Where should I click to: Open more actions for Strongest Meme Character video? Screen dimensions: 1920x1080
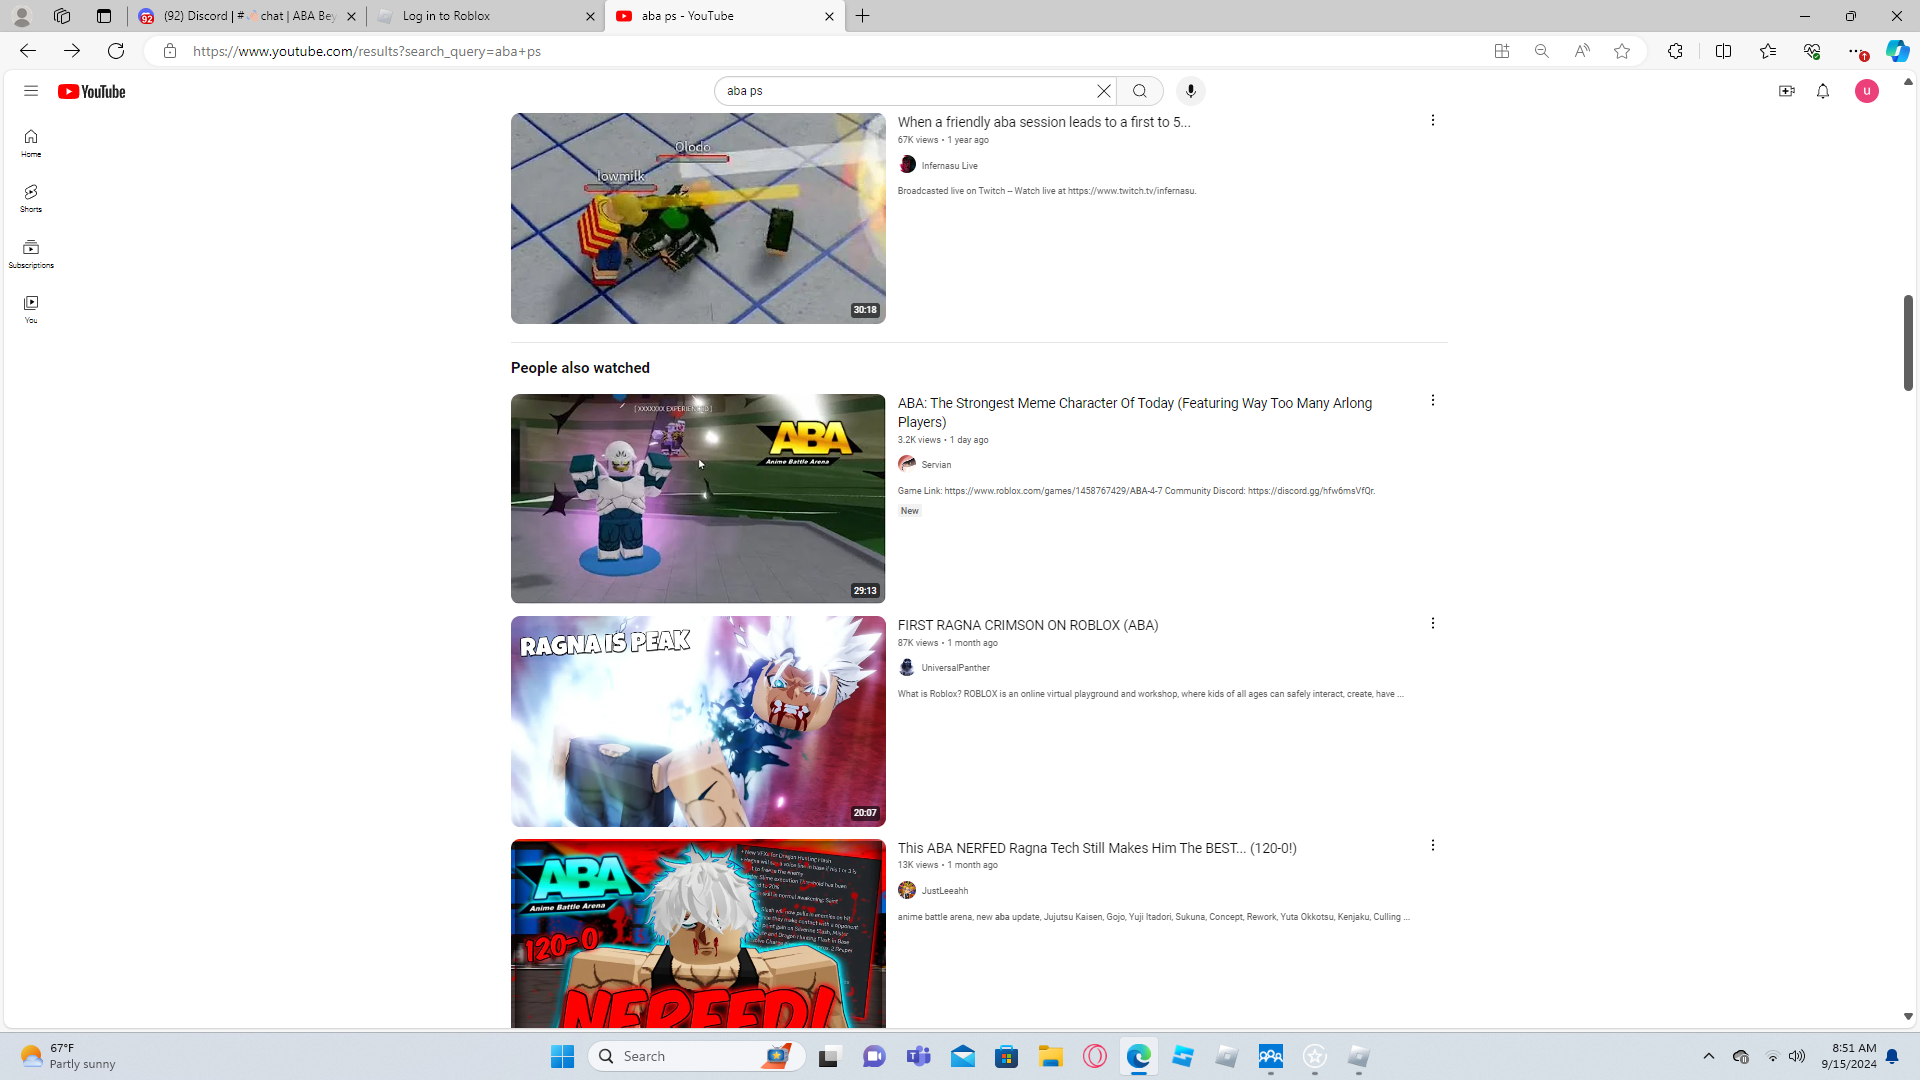1433,400
